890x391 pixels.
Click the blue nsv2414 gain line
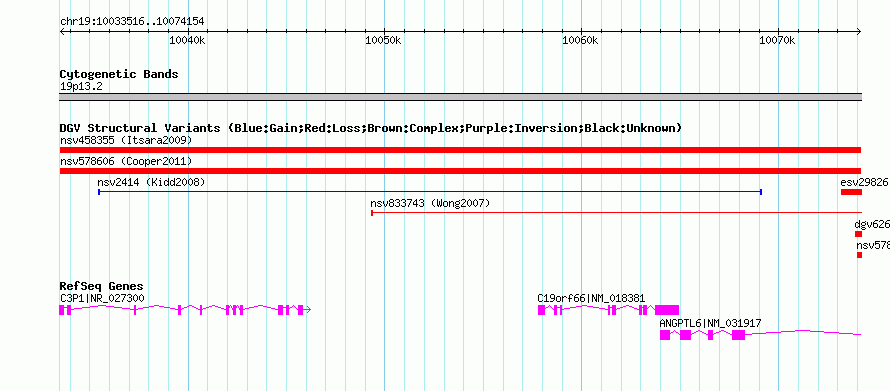(x=430, y=192)
